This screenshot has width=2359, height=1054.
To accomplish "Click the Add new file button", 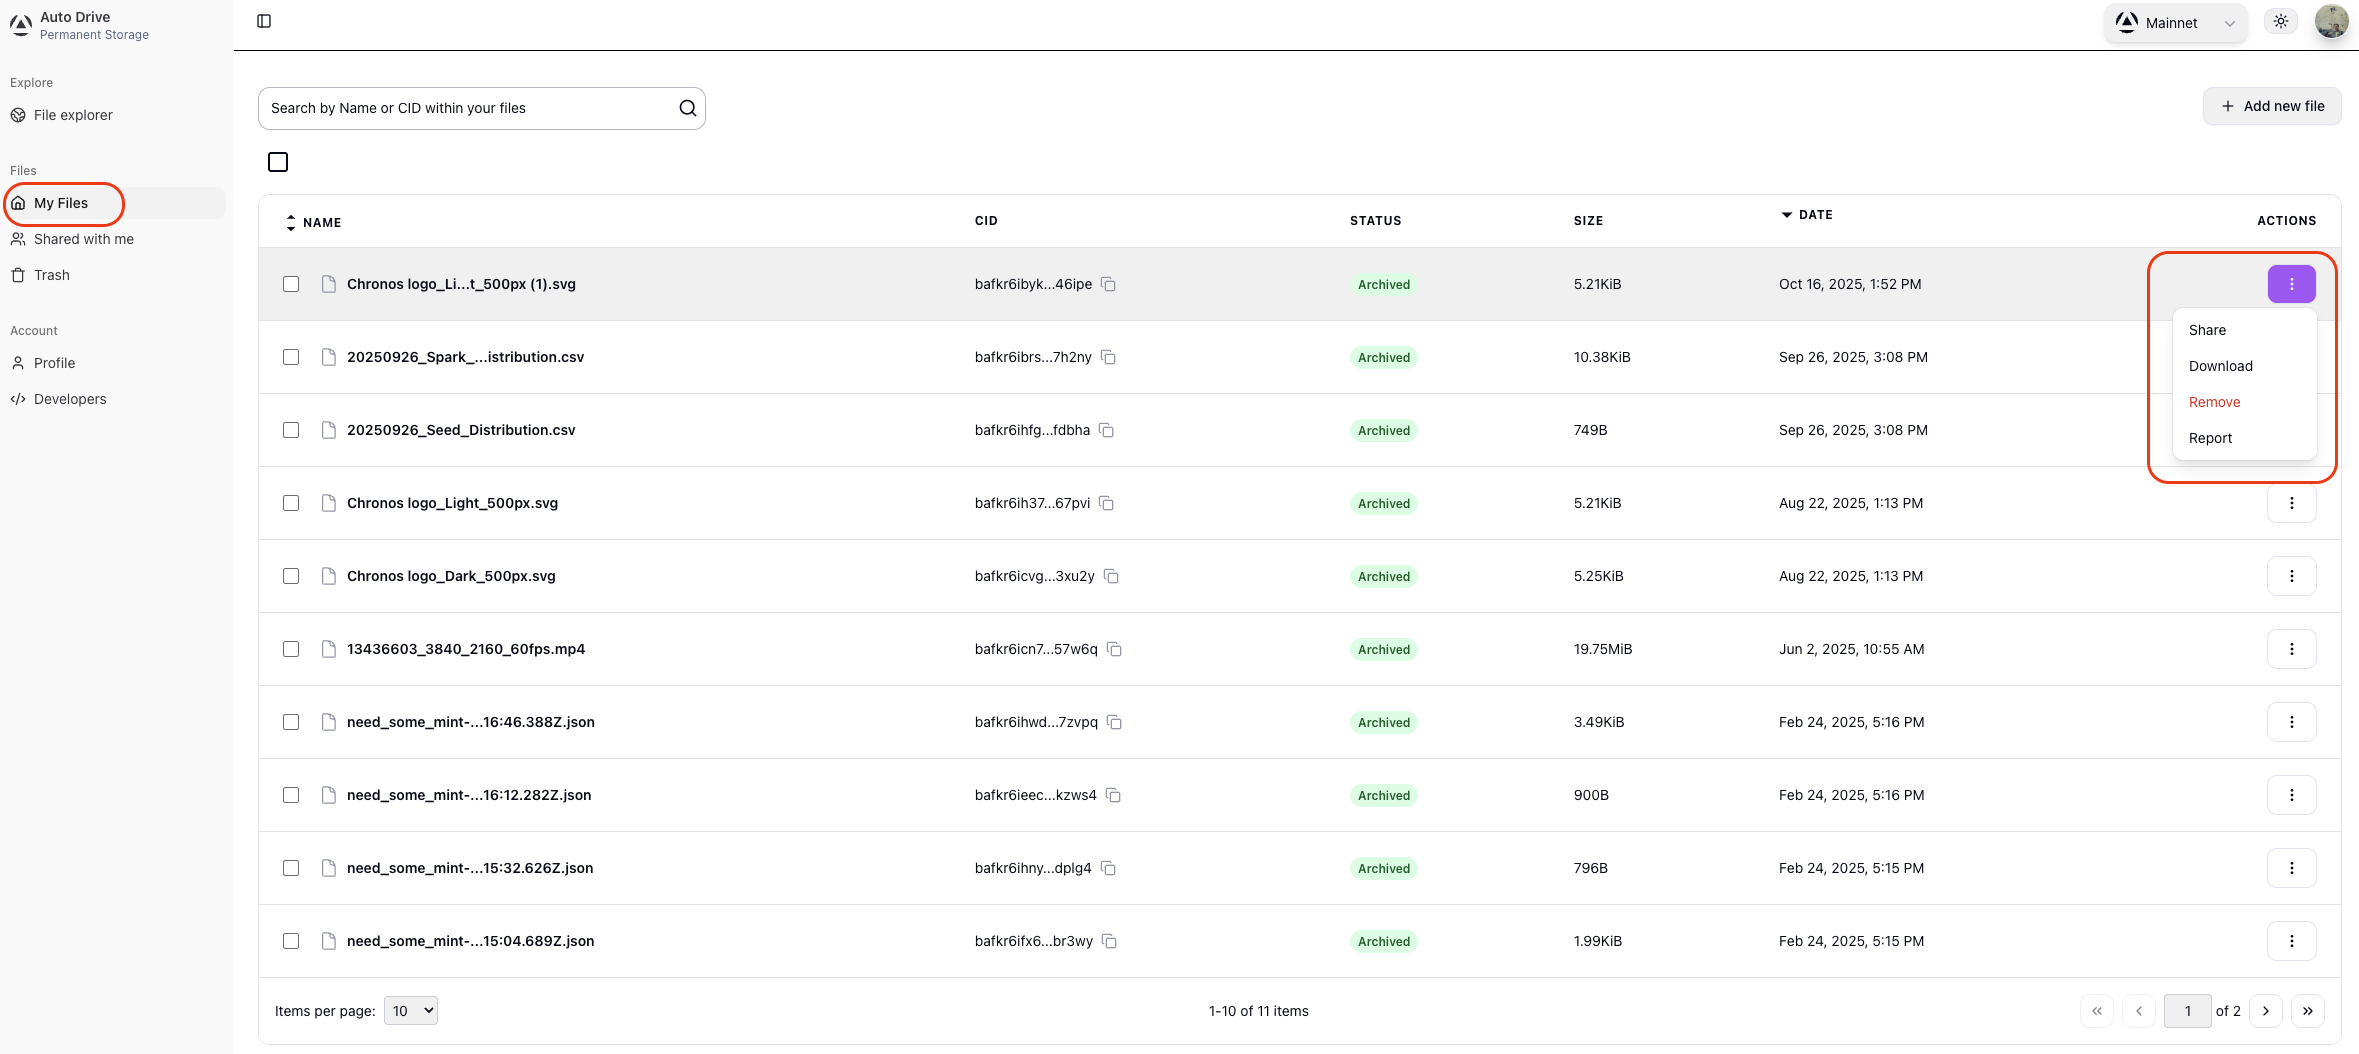I will (x=2271, y=106).
